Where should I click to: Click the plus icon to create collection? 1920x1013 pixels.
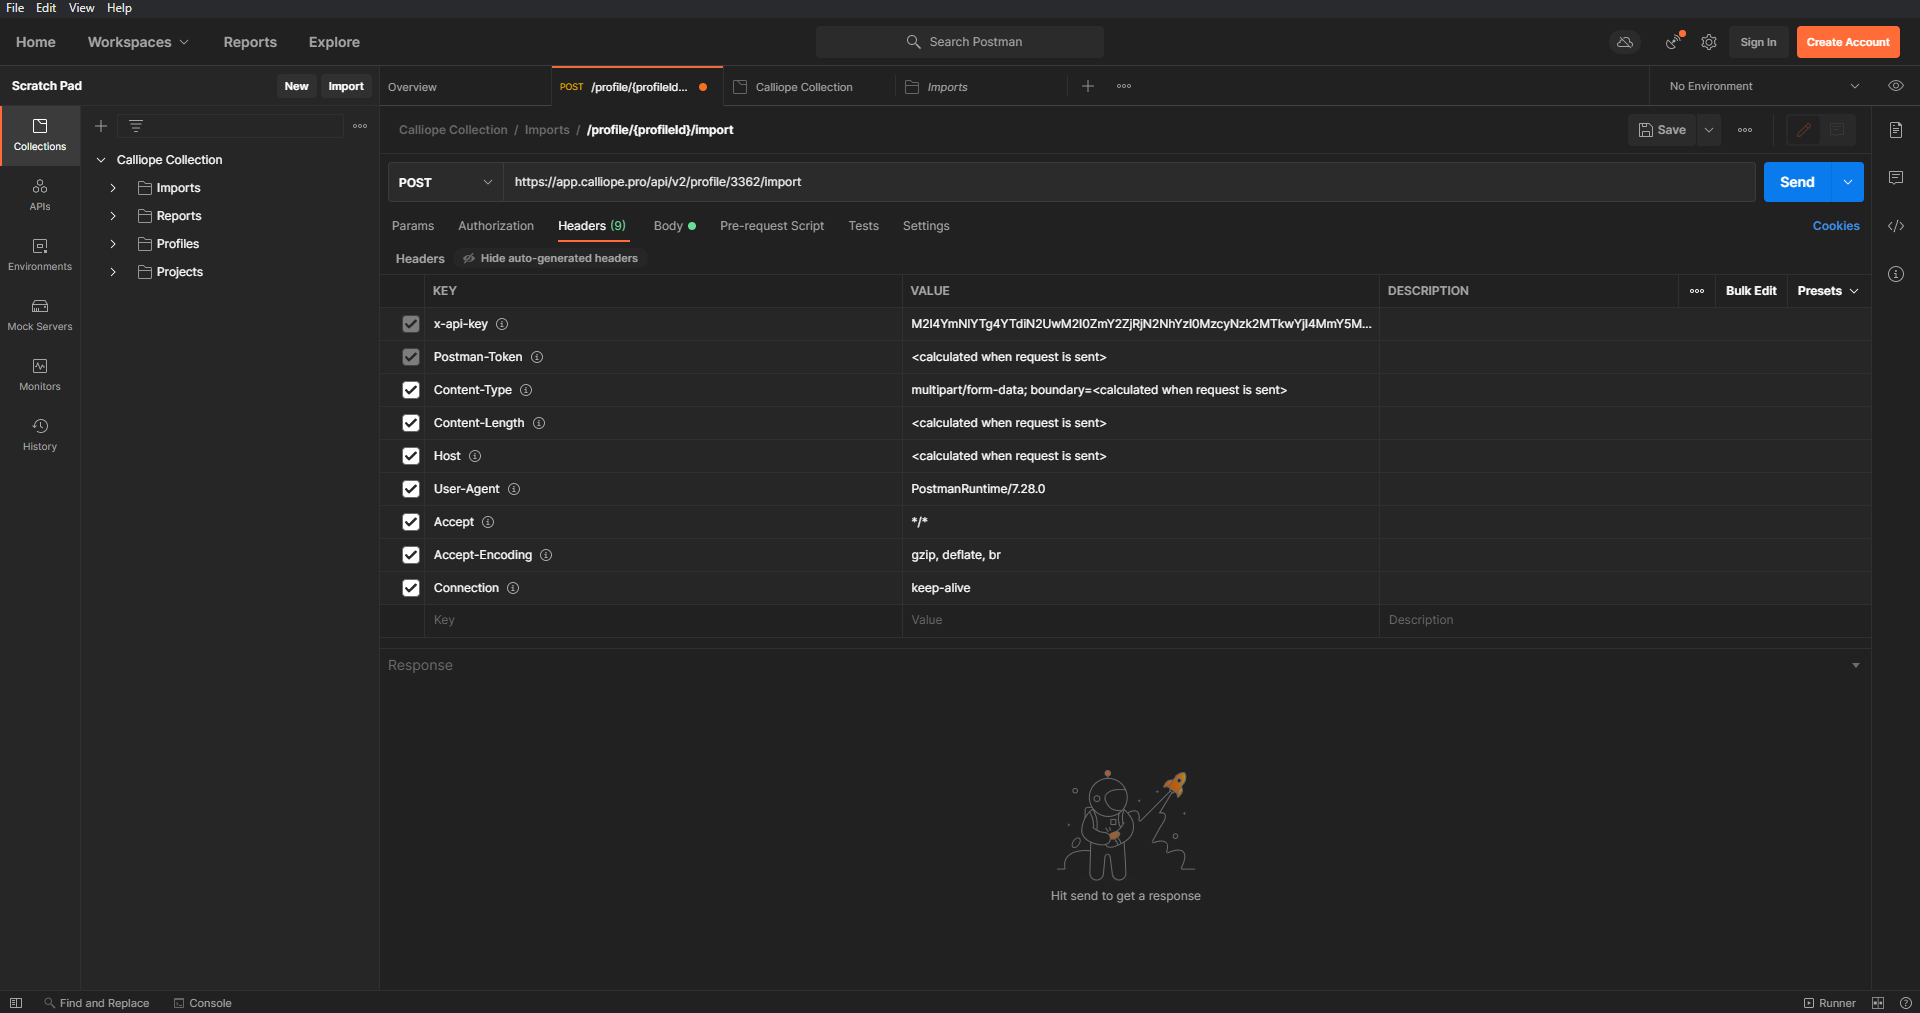pyautogui.click(x=101, y=126)
